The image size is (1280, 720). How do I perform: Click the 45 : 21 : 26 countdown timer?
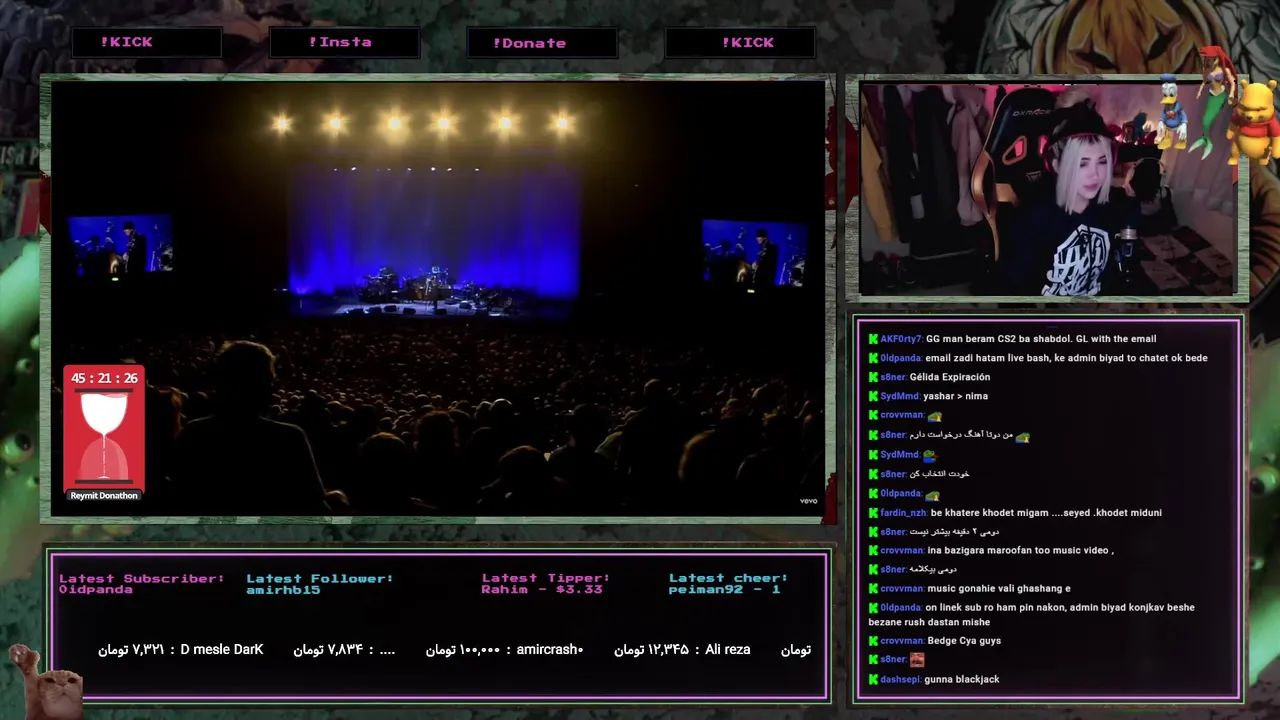(x=104, y=379)
